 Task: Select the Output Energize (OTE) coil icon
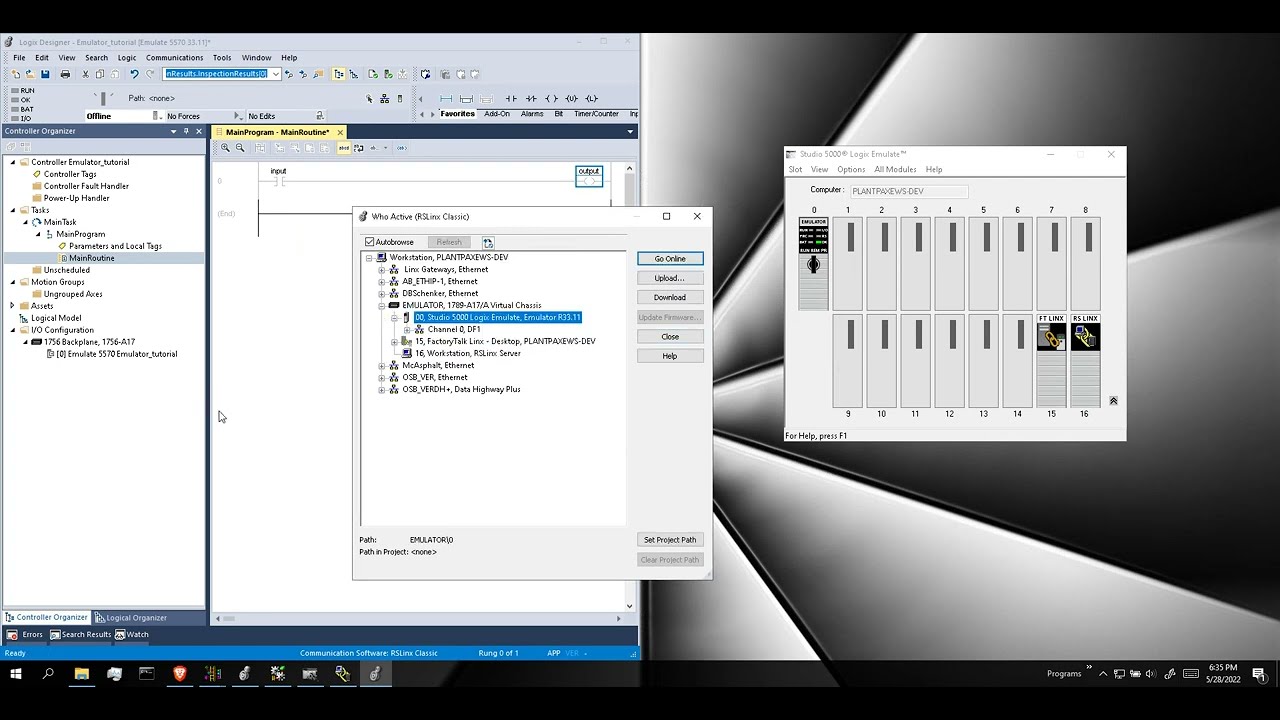551,98
